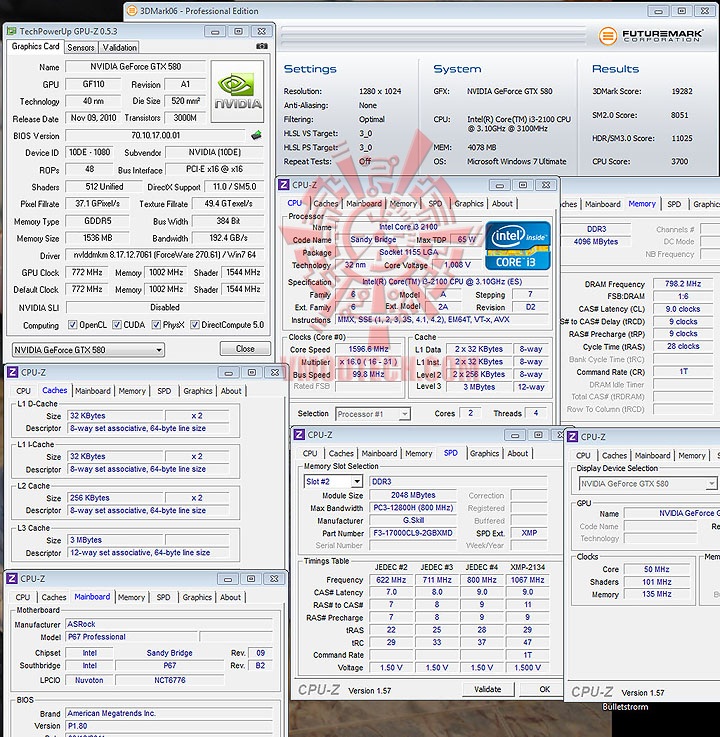Viewport: 720px width, 737px height.
Task: Open the Processor #1 selection dropdown
Action: coord(373,414)
